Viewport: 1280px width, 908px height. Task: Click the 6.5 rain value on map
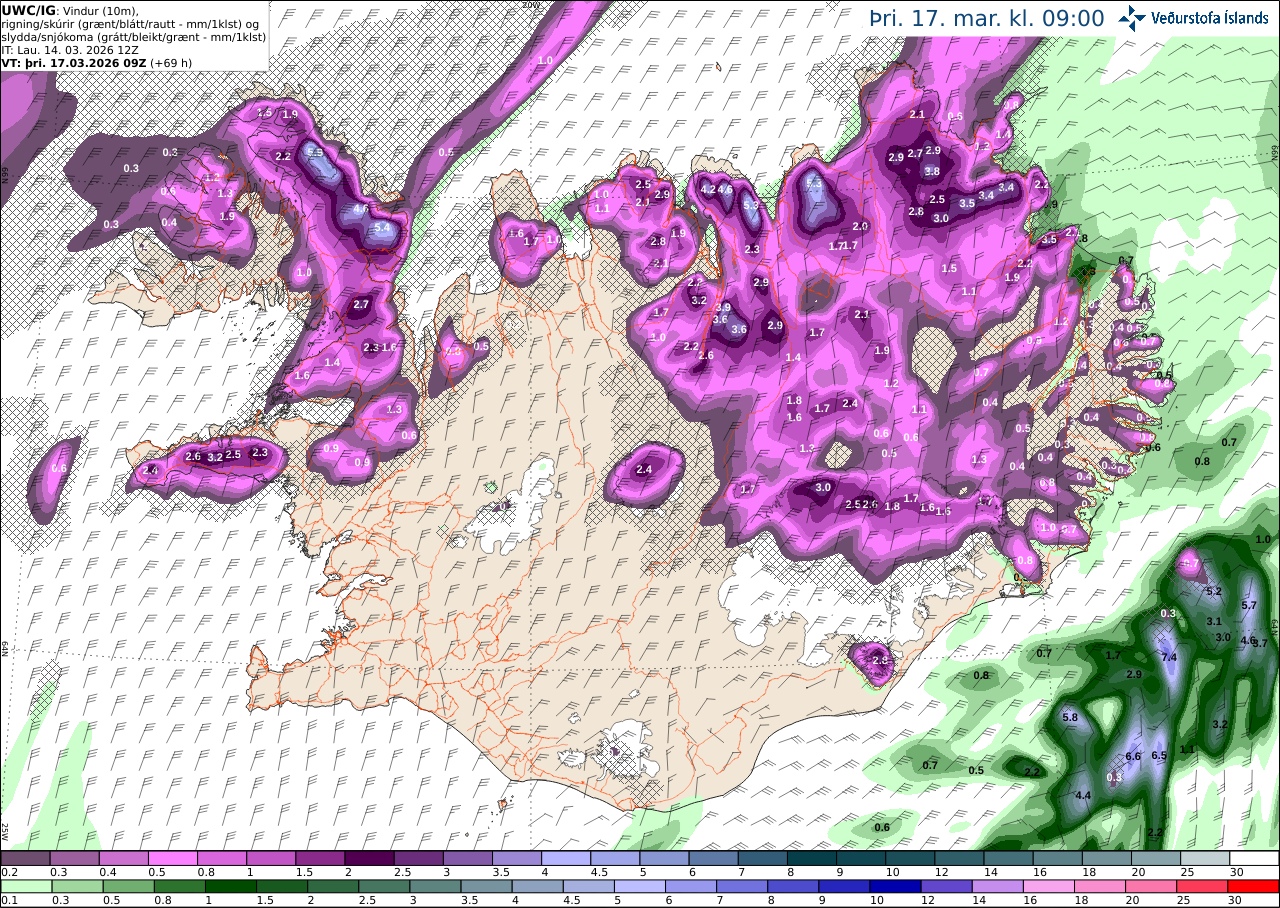[1159, 756]
